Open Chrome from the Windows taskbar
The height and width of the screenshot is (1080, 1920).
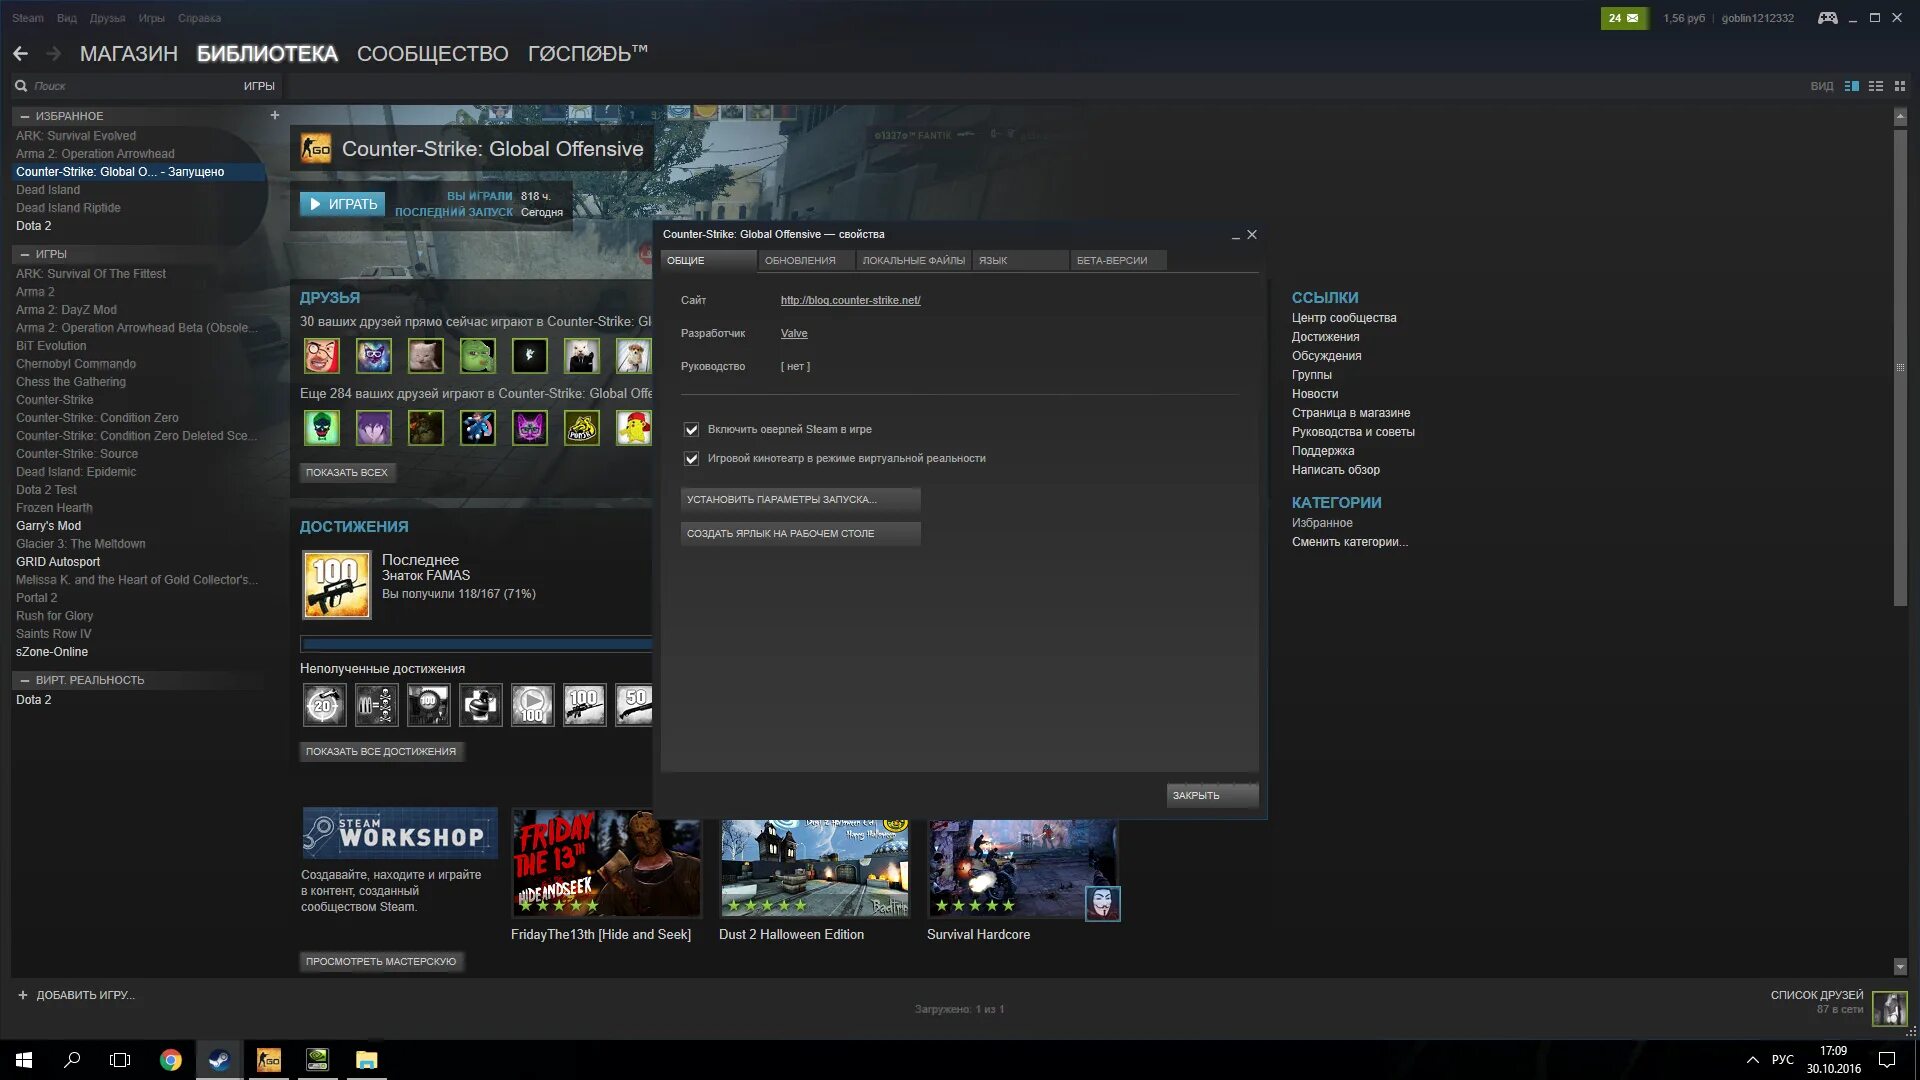171,1060
